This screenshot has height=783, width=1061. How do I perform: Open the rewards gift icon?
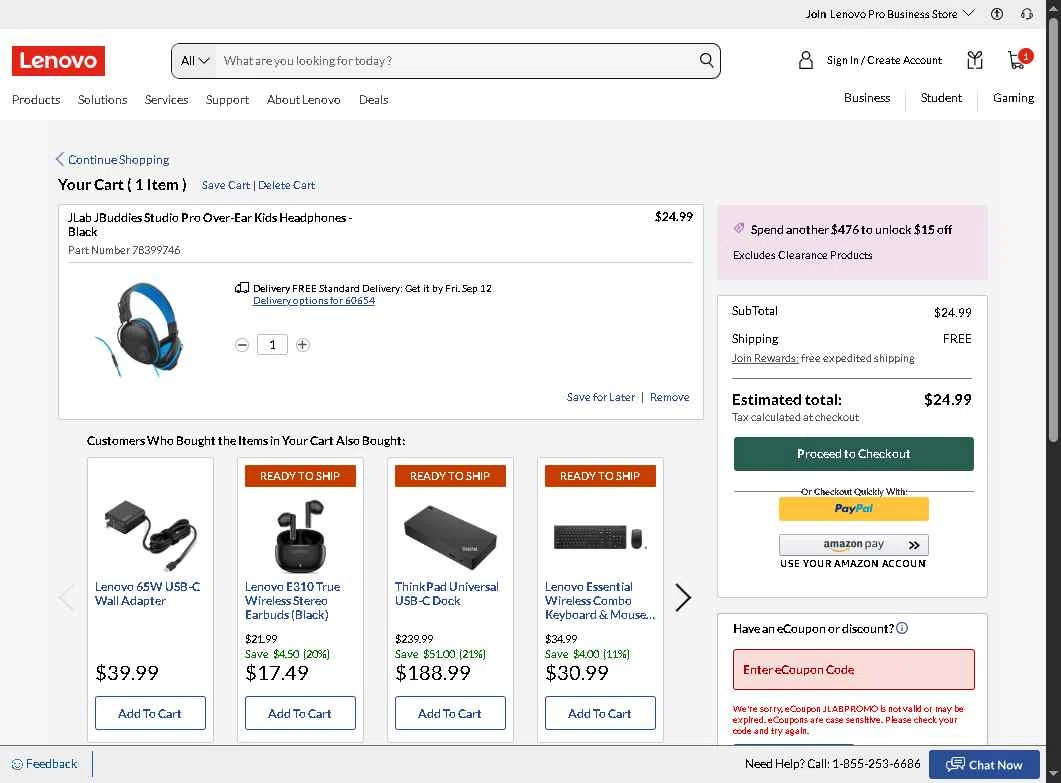click(x=974, y=60)
